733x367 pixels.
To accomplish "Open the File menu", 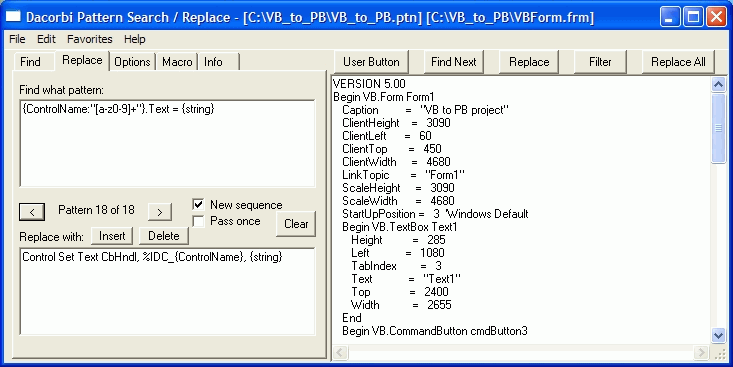I will click(17, 39).
